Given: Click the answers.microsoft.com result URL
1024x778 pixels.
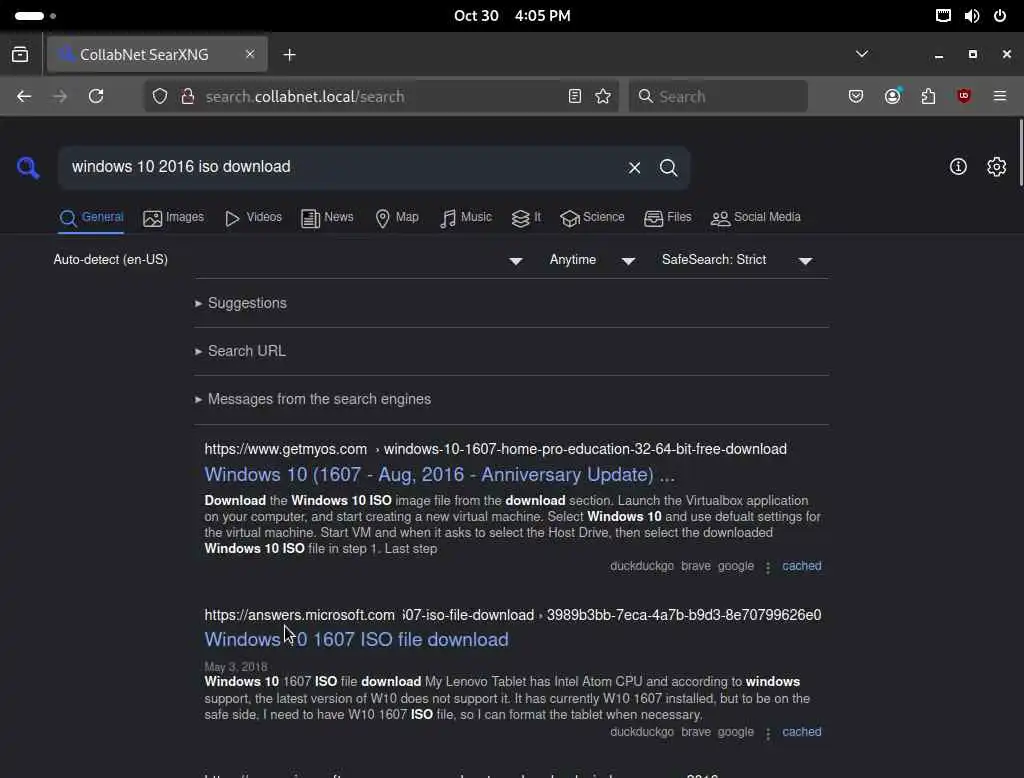Looking at the screenshot, I should point(513,615).
